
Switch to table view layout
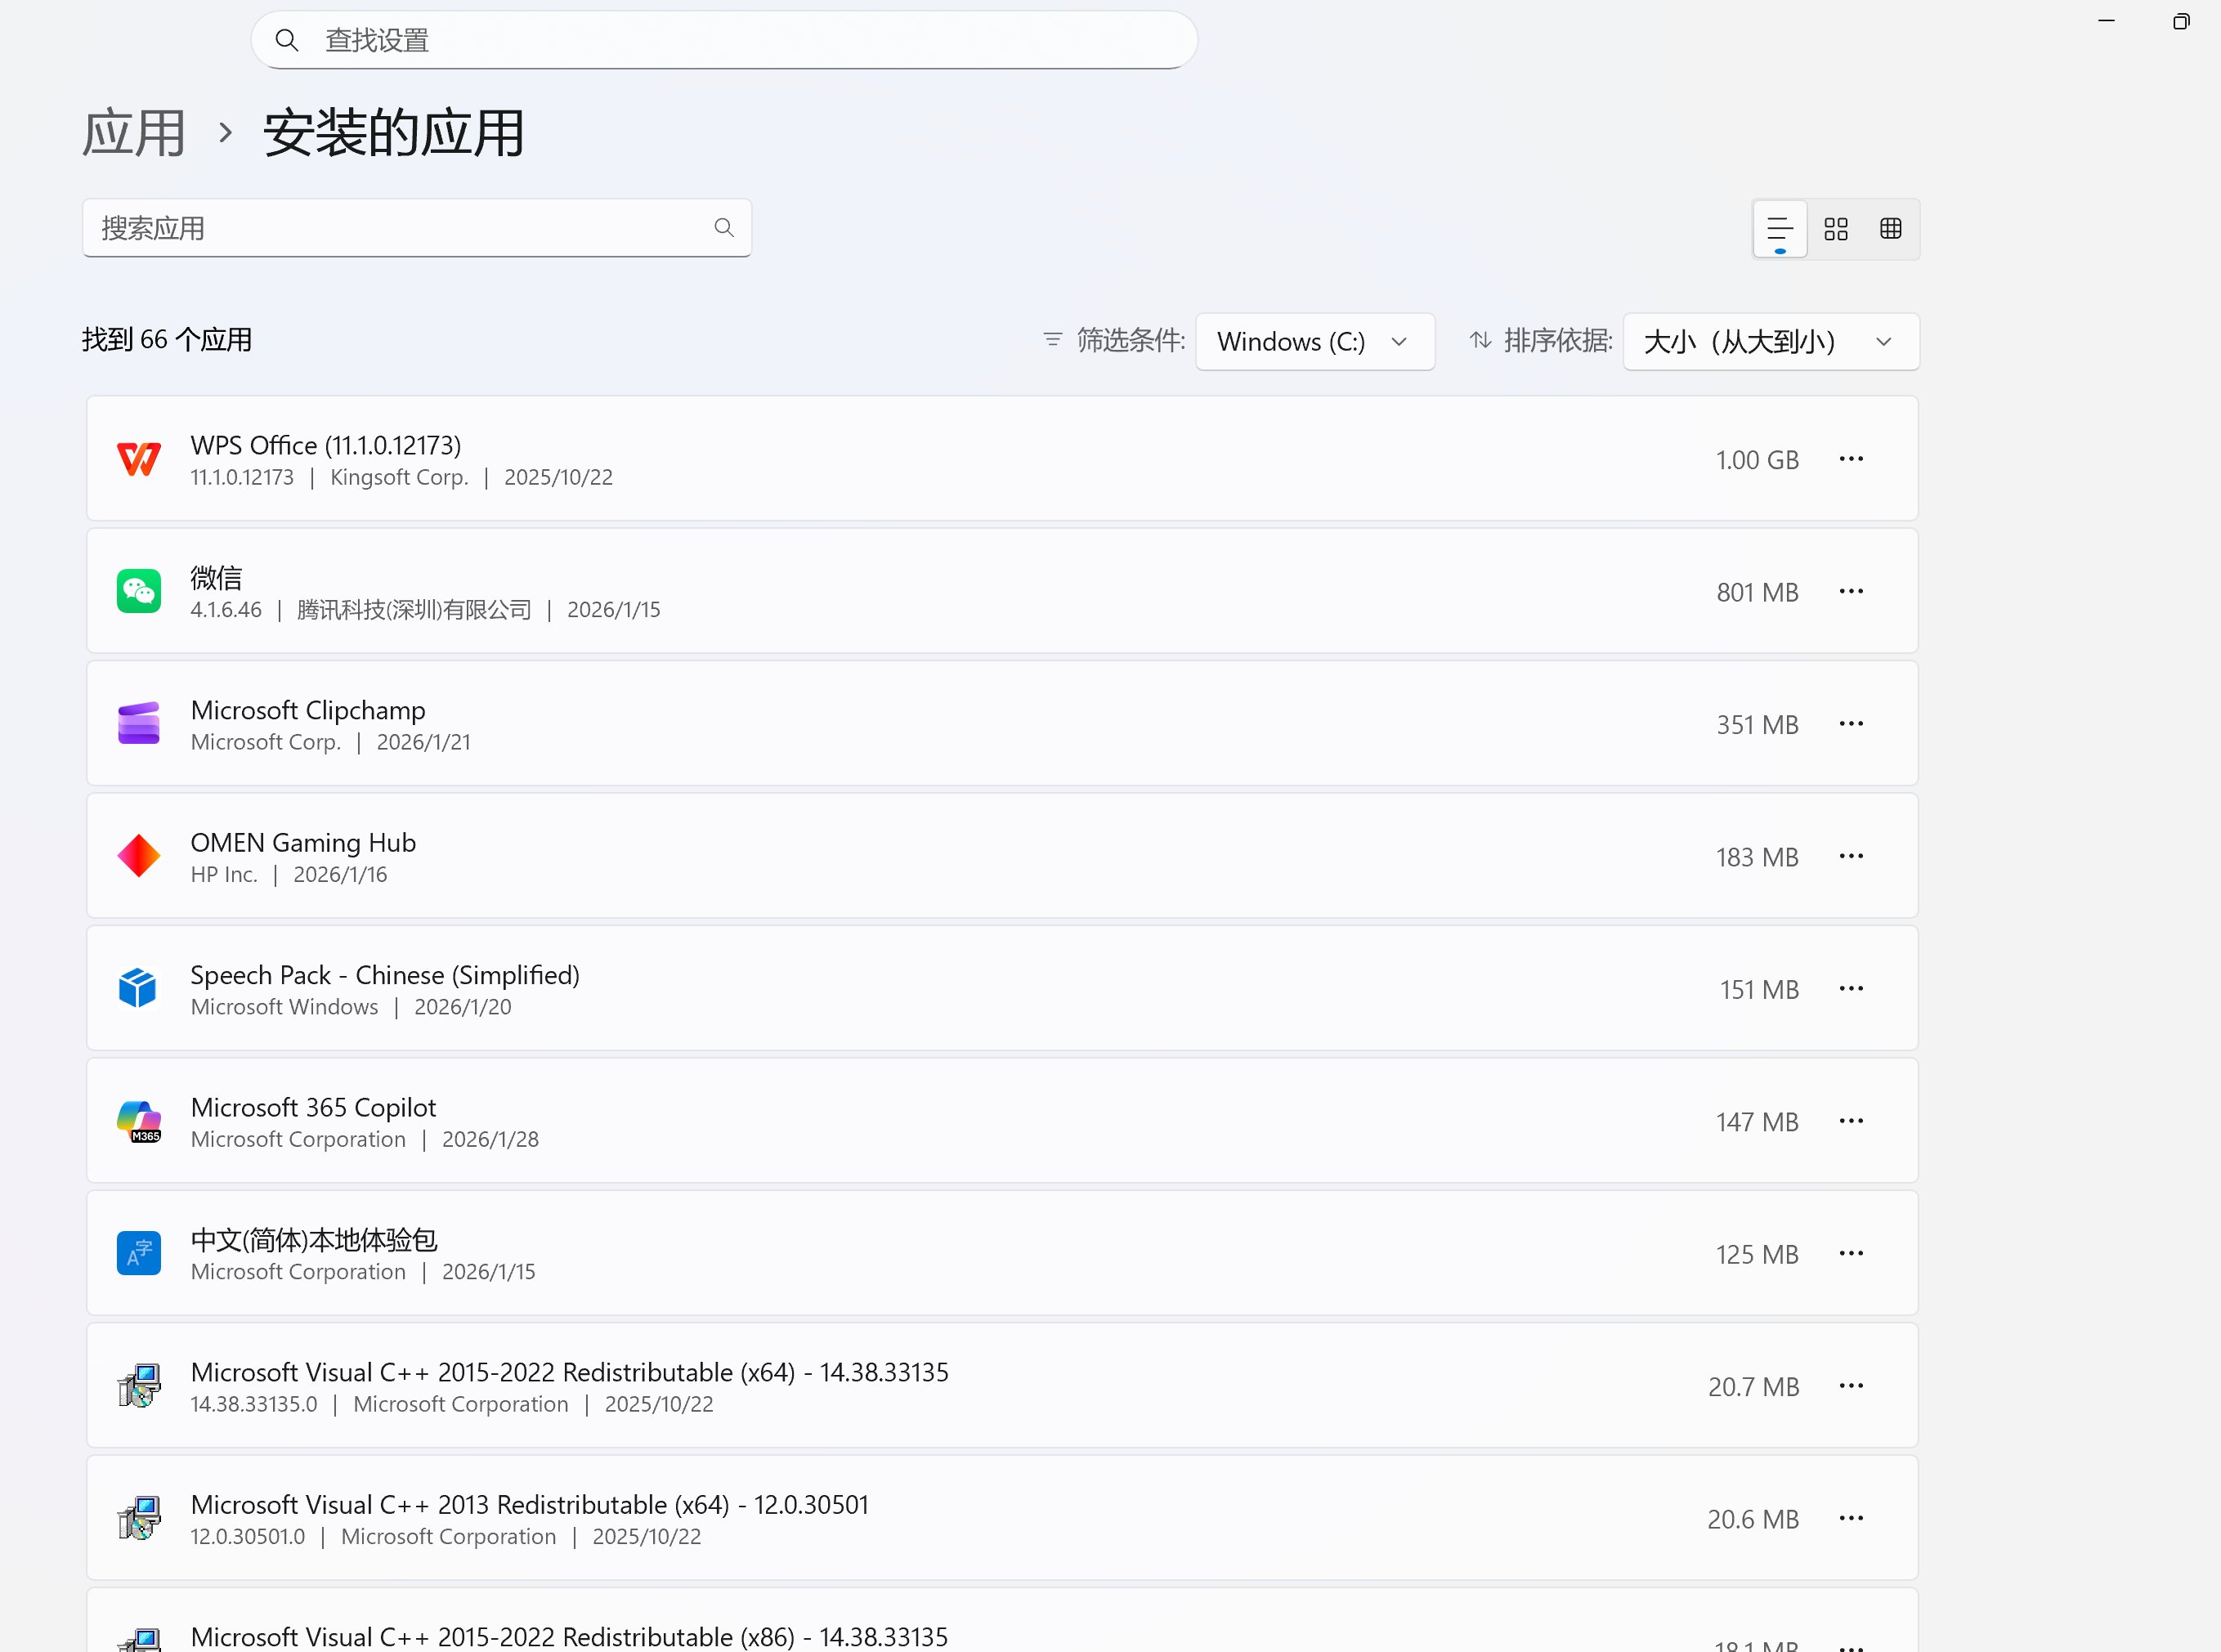(1891, 228)
